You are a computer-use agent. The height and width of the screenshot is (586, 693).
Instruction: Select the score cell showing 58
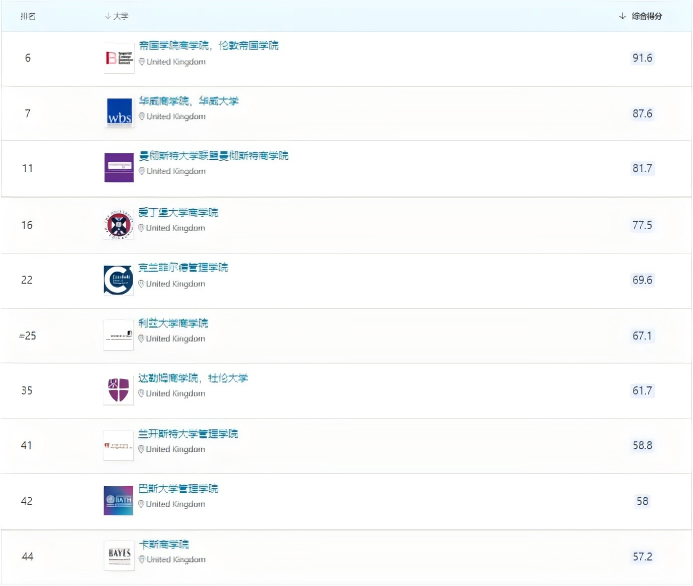pyautogui.click(x=642, y=501)
